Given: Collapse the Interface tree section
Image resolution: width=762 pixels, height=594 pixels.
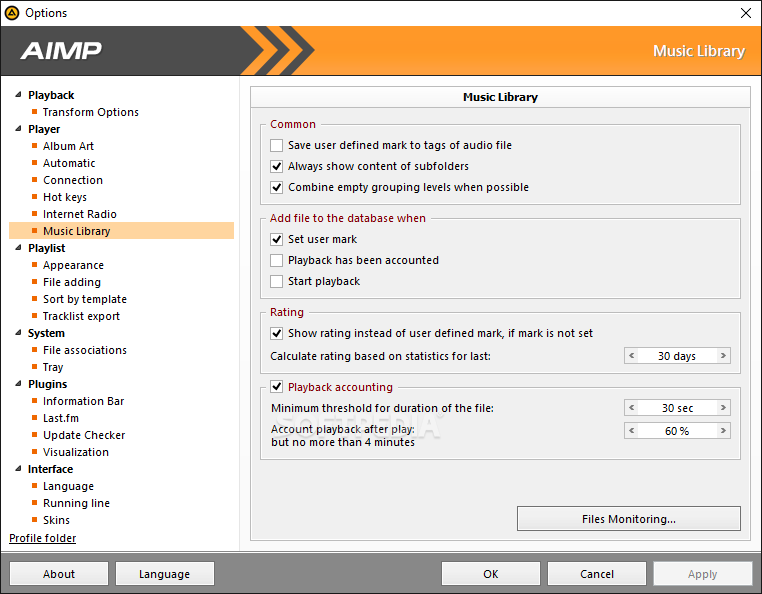Looking at the screenshot, I should click(18, 469).
